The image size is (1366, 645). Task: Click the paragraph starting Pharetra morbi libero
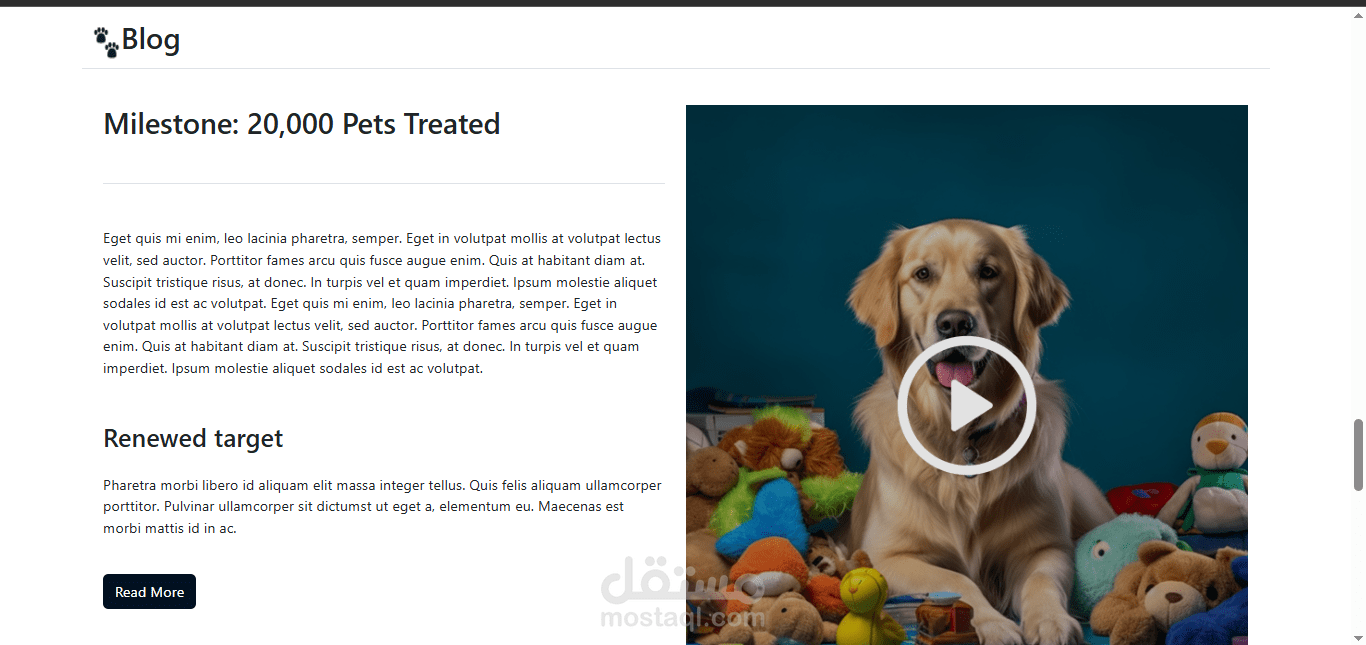point(383,507)
